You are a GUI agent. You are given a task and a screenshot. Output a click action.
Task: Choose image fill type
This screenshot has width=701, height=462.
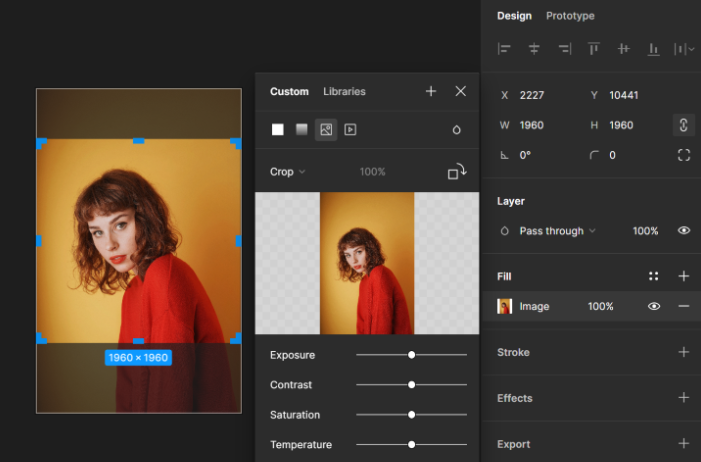[x=326, y=130]
